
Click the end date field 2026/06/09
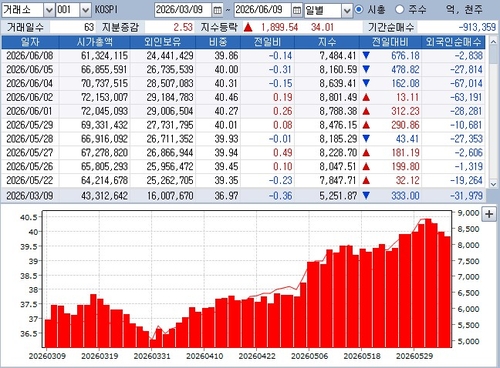(x=263, y=10)
